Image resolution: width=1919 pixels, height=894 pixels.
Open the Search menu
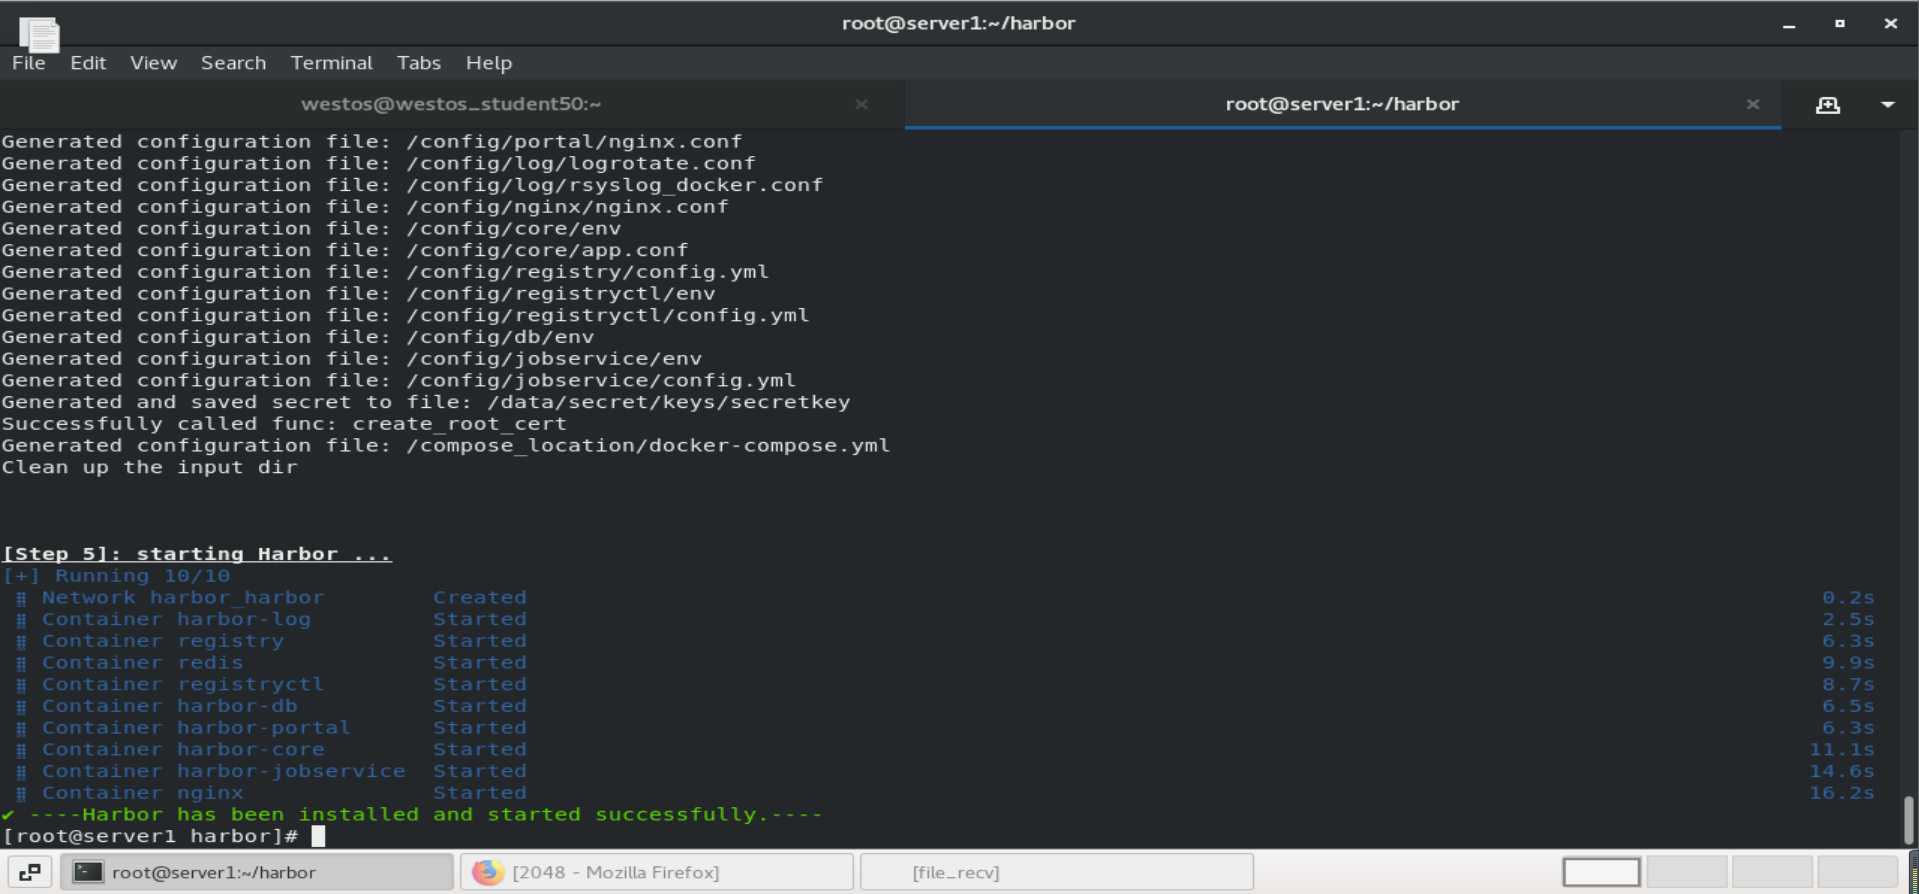coord(233,63)
